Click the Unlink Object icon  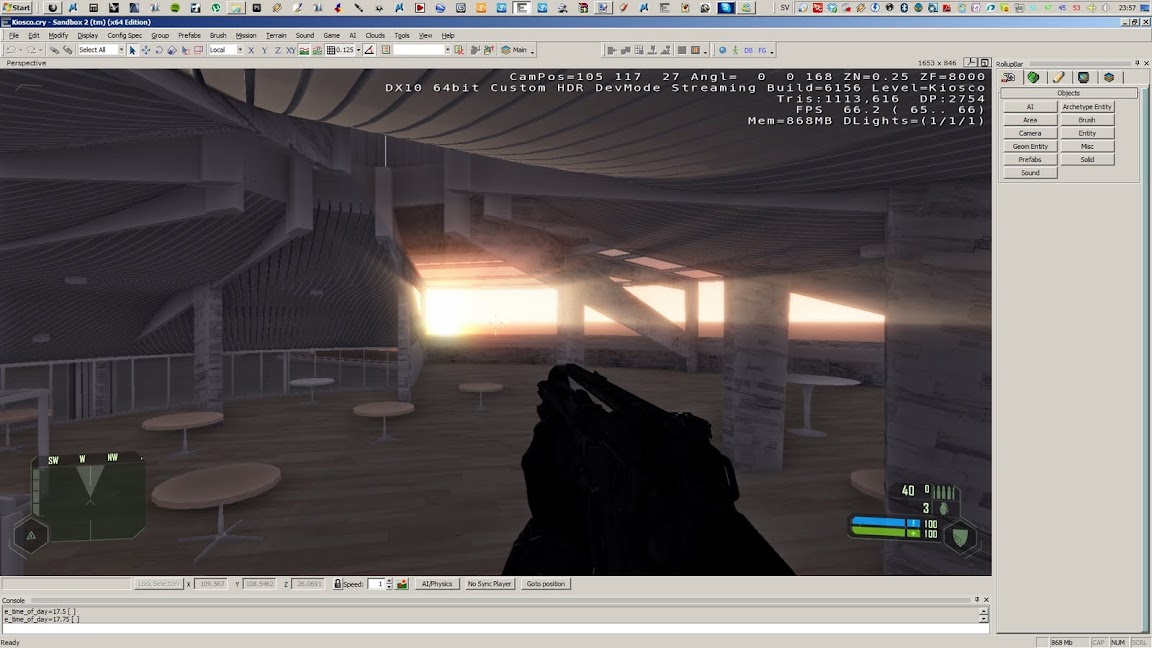pyautogui.click(x=68, y=50)
